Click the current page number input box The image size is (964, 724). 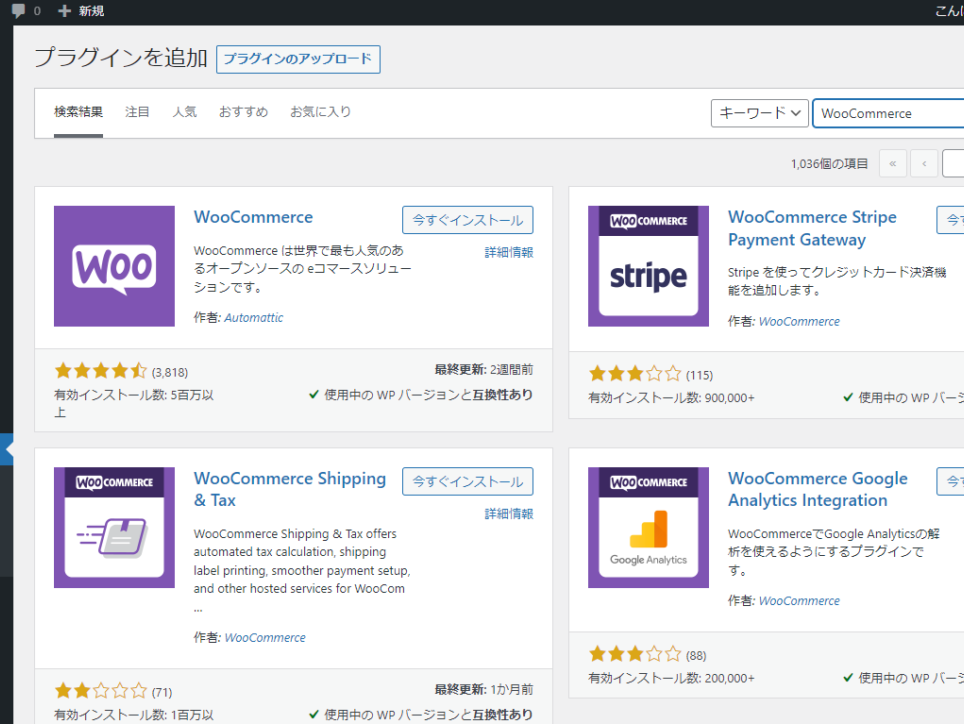953,163
